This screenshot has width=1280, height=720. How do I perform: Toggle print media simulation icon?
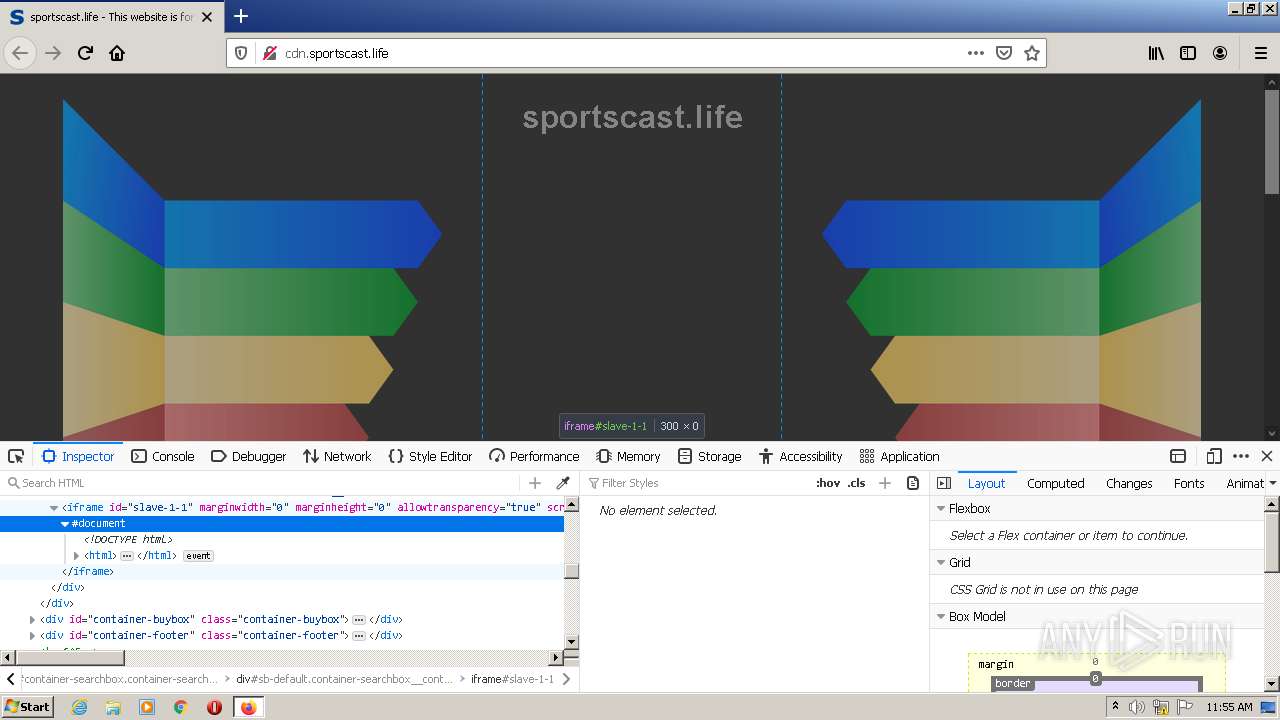913,483
